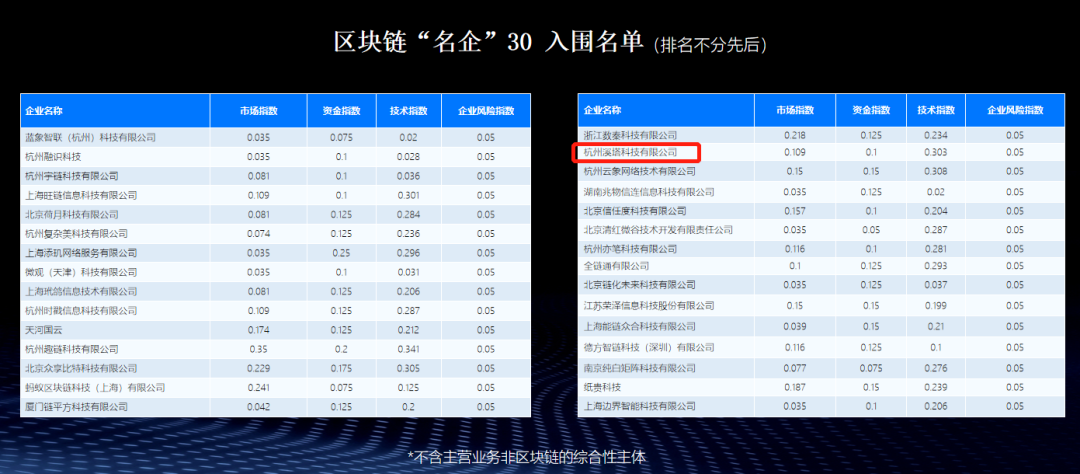The width and height of the screenshot is (1080, 474).
Task: Click market index 0.218 for 浙江数秦科技
Action: pyautogui.click(x=795, y=135)
